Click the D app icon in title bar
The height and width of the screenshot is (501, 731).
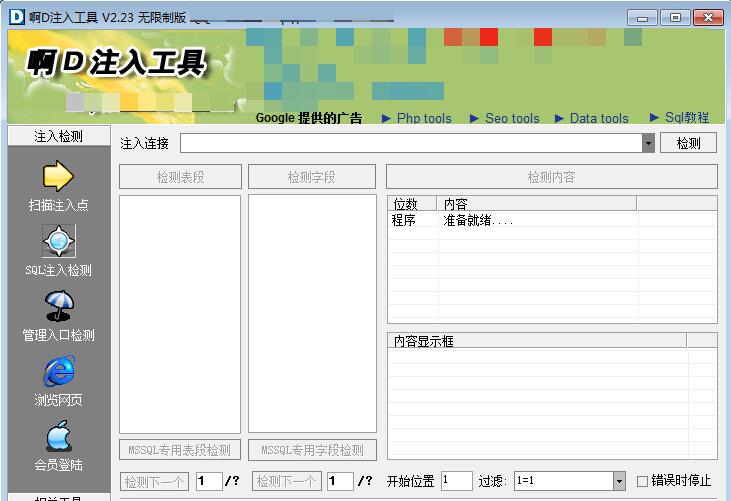17,17
